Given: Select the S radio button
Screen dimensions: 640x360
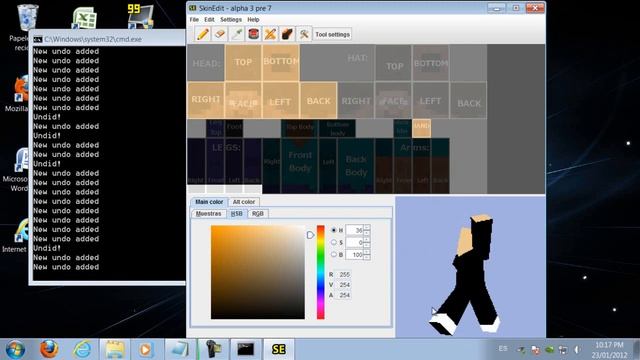Looking at the screenshot, I should (334, 242).
